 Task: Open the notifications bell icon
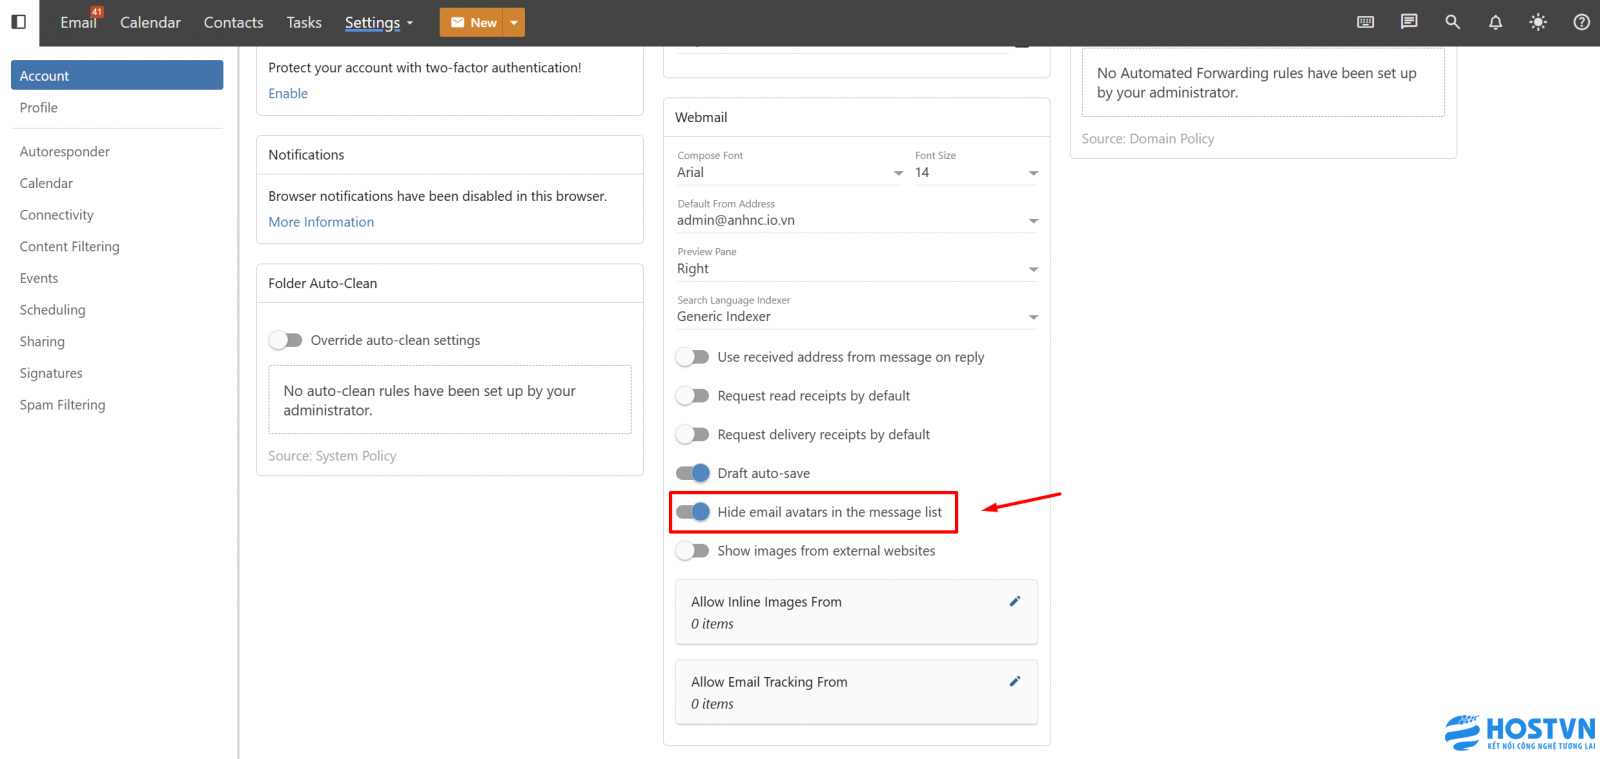pyautogui.click(x=1495, y=22)
